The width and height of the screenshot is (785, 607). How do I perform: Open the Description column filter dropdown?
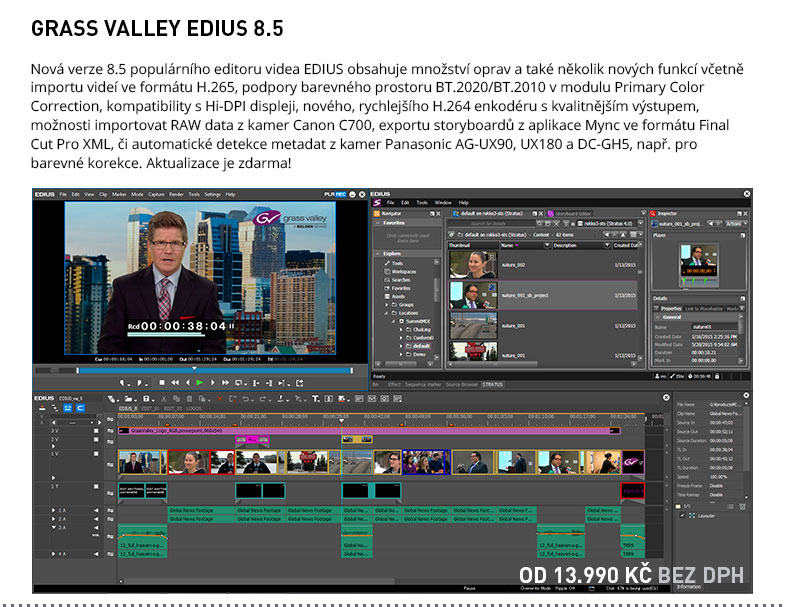click(607, 245)
